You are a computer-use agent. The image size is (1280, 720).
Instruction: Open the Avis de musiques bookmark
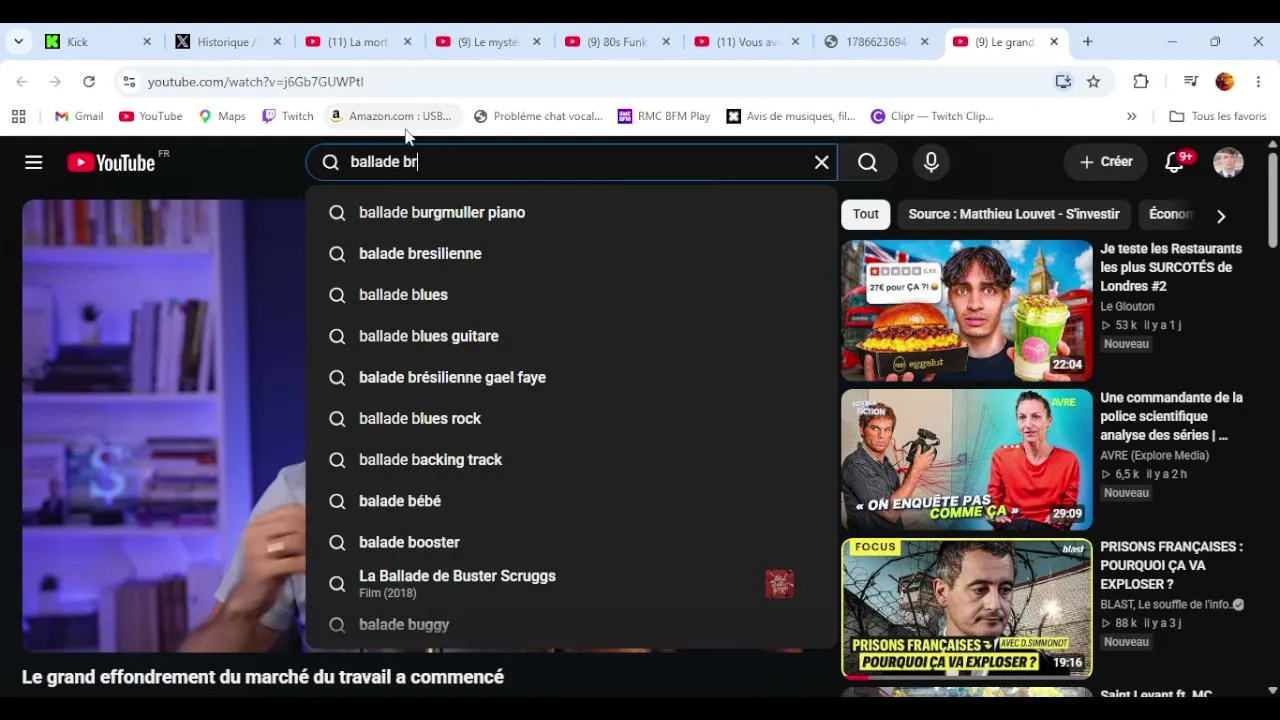[791, 116]
